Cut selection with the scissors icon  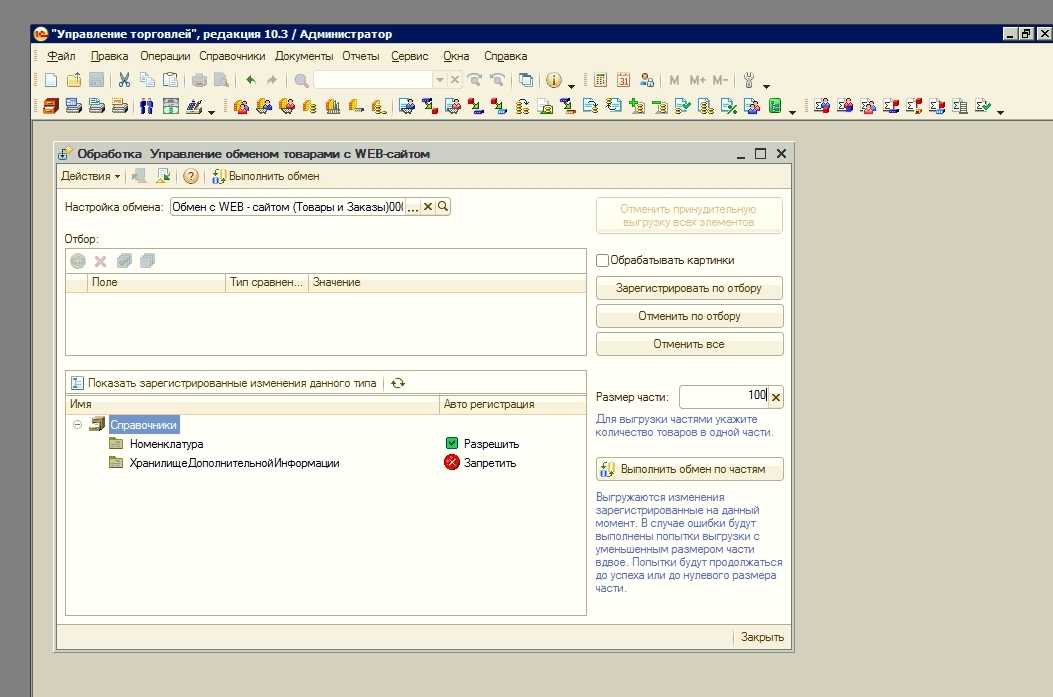click(x=124, y=81)
